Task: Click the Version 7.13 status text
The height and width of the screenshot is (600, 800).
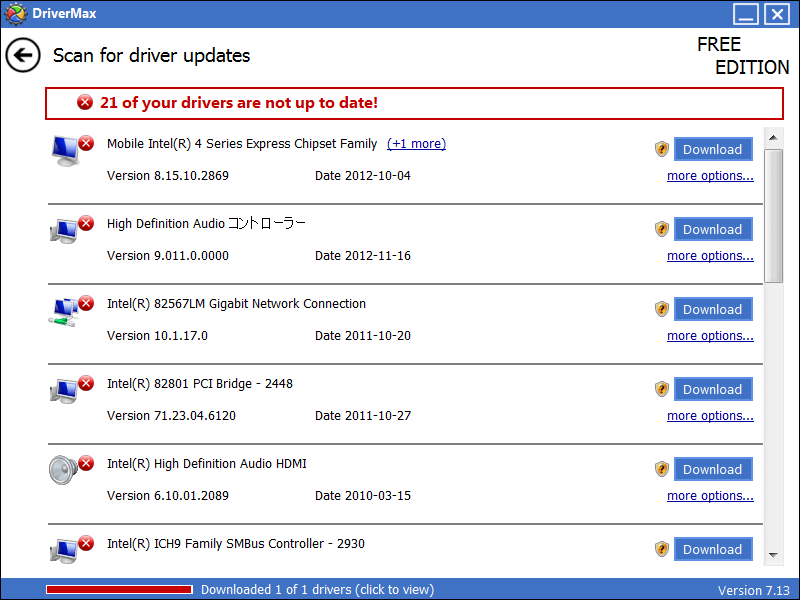Action: pos(754,590)
